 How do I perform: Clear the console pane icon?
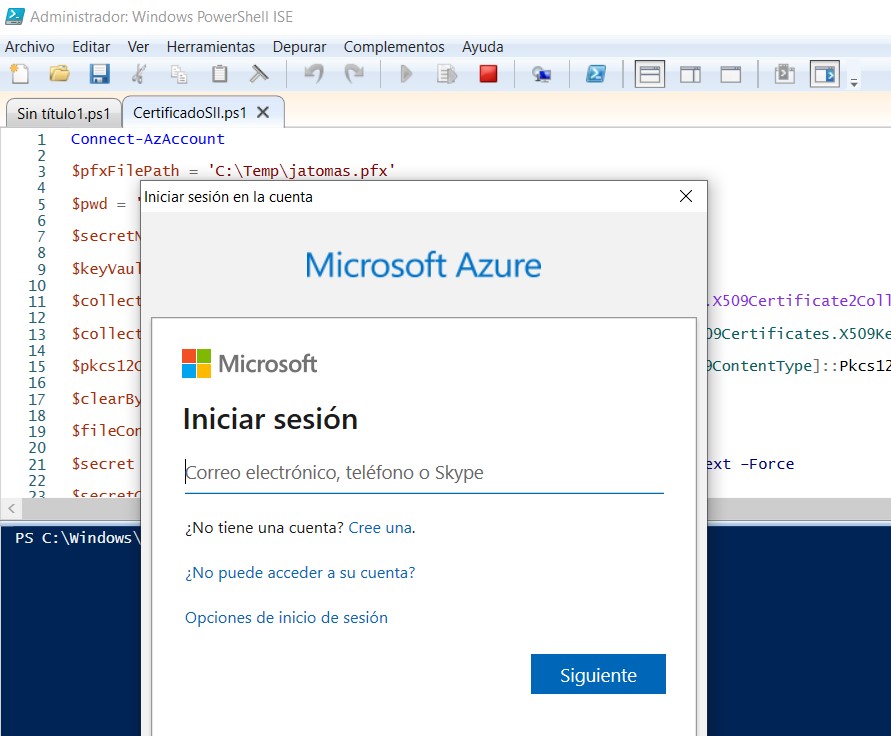point(259,74)
